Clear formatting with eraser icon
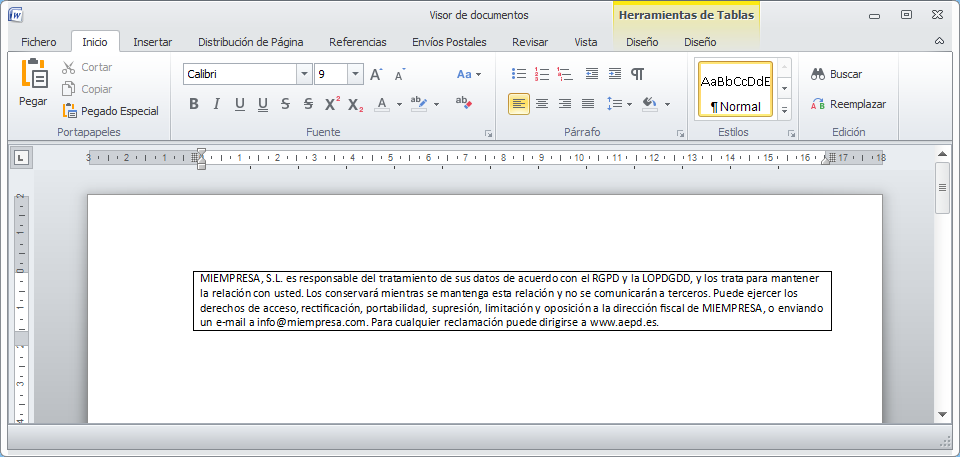 pyautogui.click(x=464, y=103)
